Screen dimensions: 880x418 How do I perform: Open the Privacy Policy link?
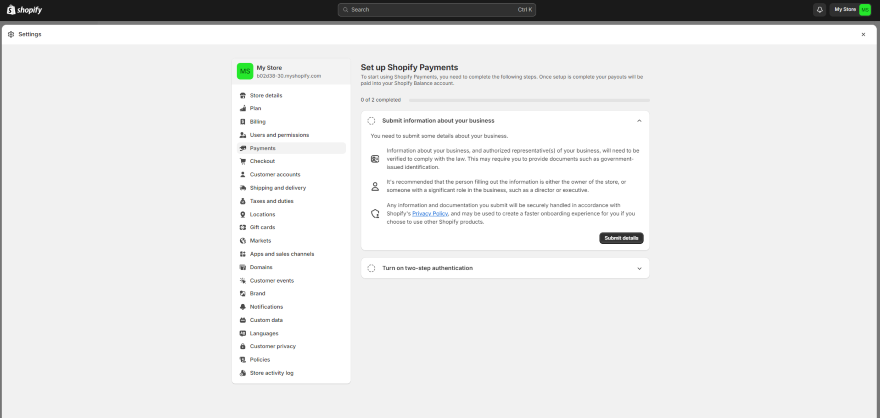430,214
